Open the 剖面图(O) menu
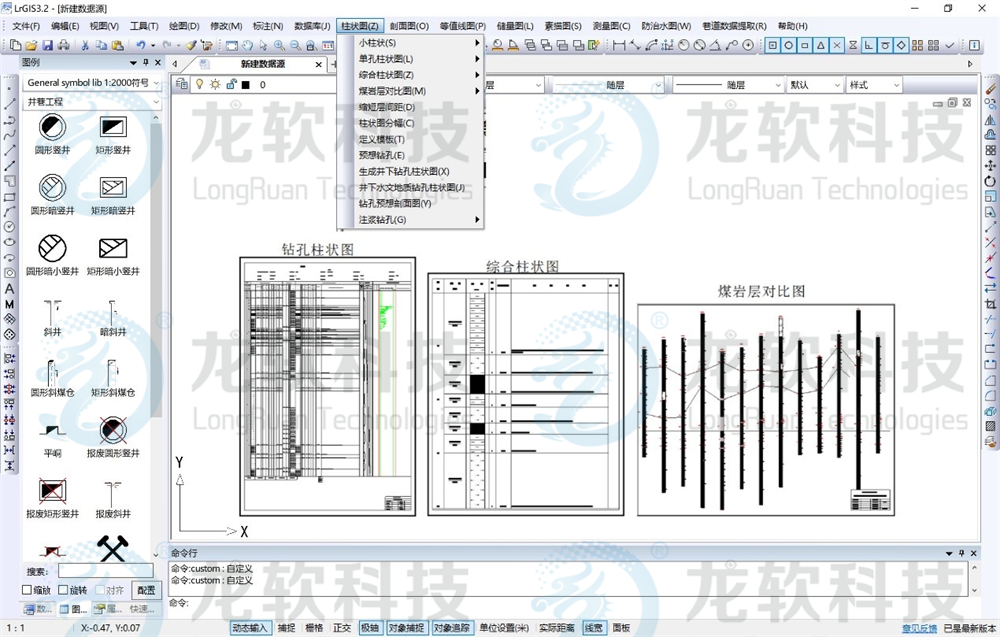1000x637 pixels. [408, 26]
